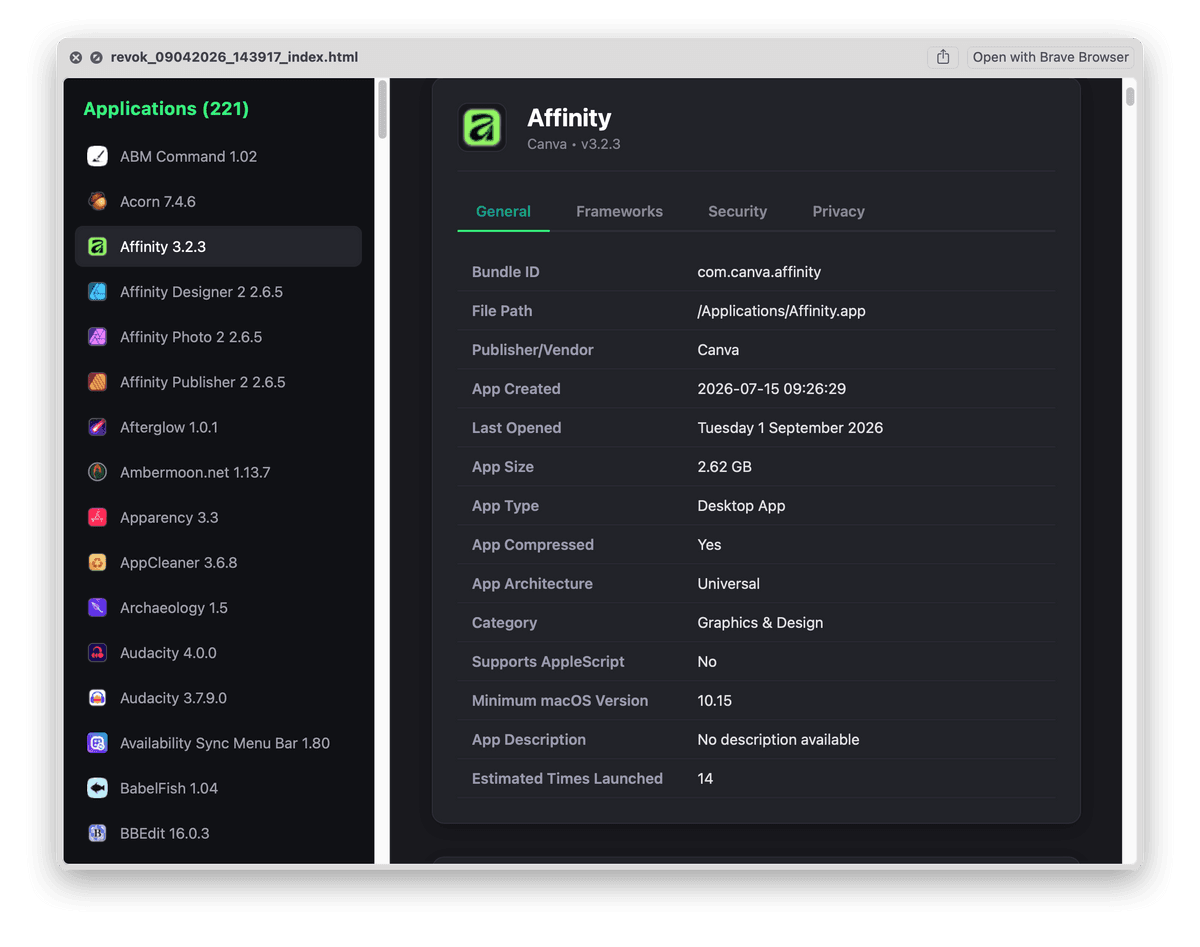Select Audacity 3.7.9.0 in the list

tap(218, 698)
